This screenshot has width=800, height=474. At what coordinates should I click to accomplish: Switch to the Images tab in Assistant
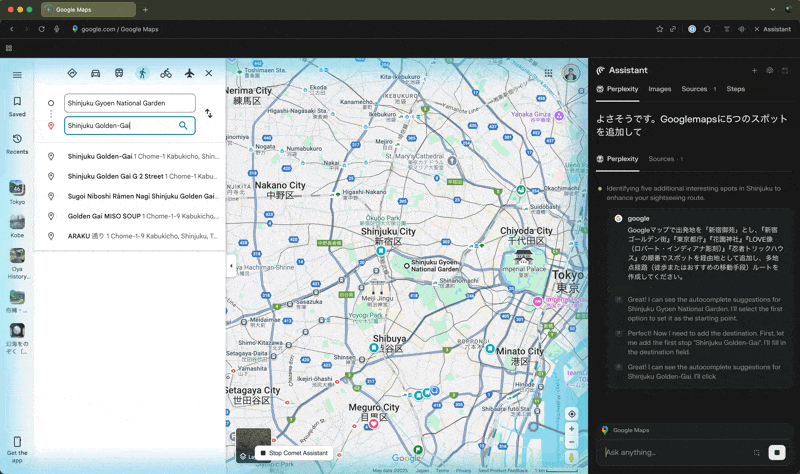pyautogui.click(x=659, y=89)
